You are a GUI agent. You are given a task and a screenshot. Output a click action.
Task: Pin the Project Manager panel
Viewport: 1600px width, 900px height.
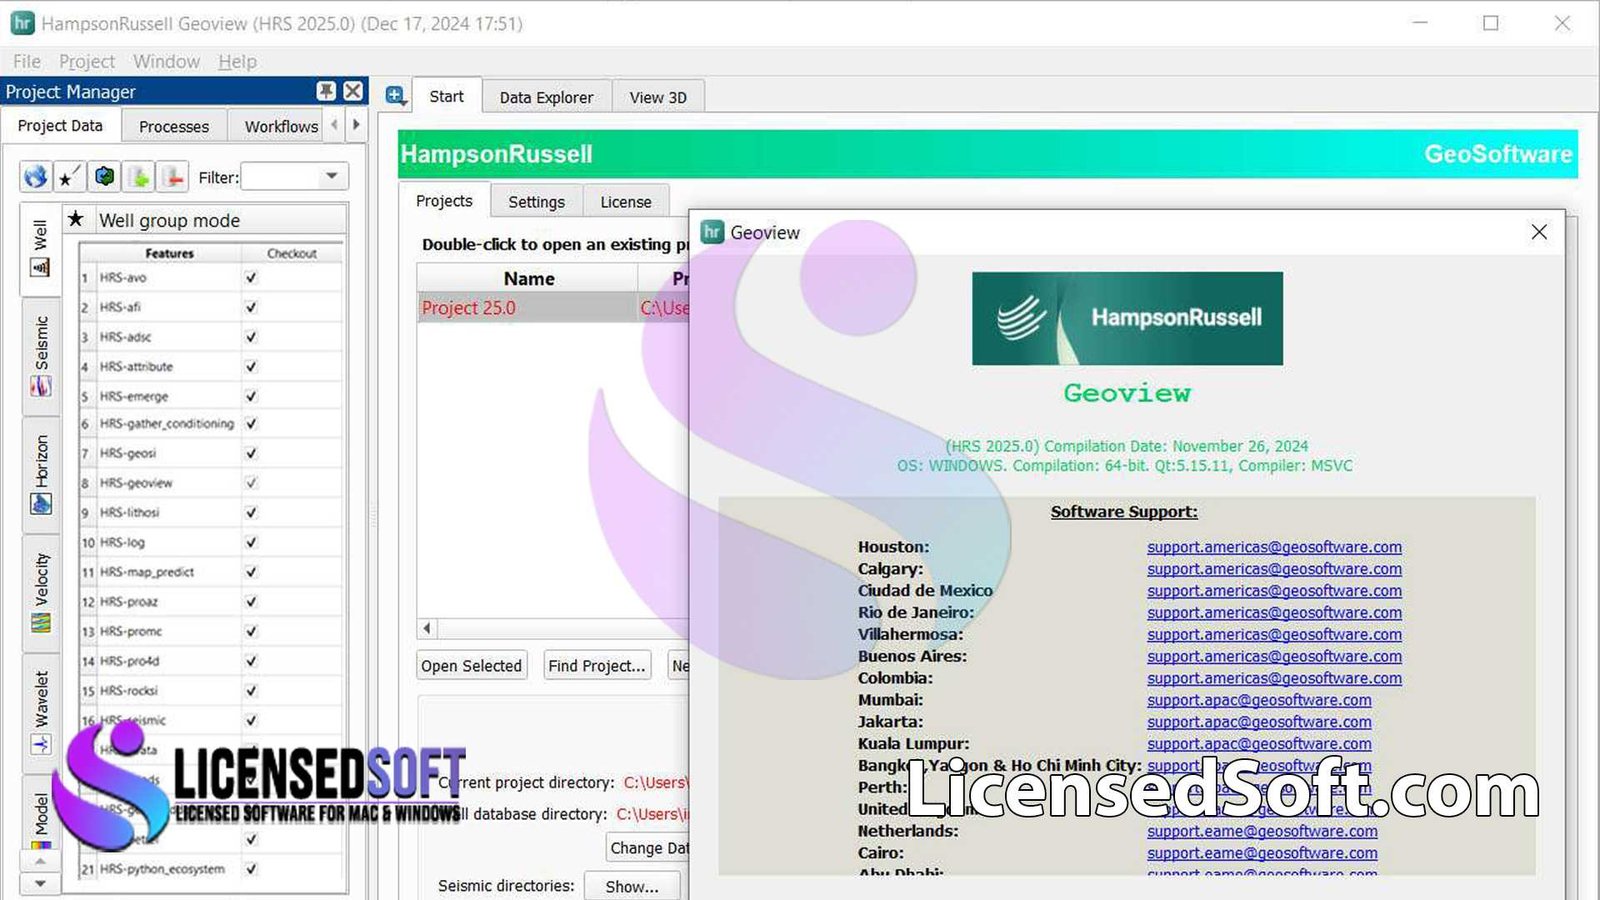pos(326,91)
